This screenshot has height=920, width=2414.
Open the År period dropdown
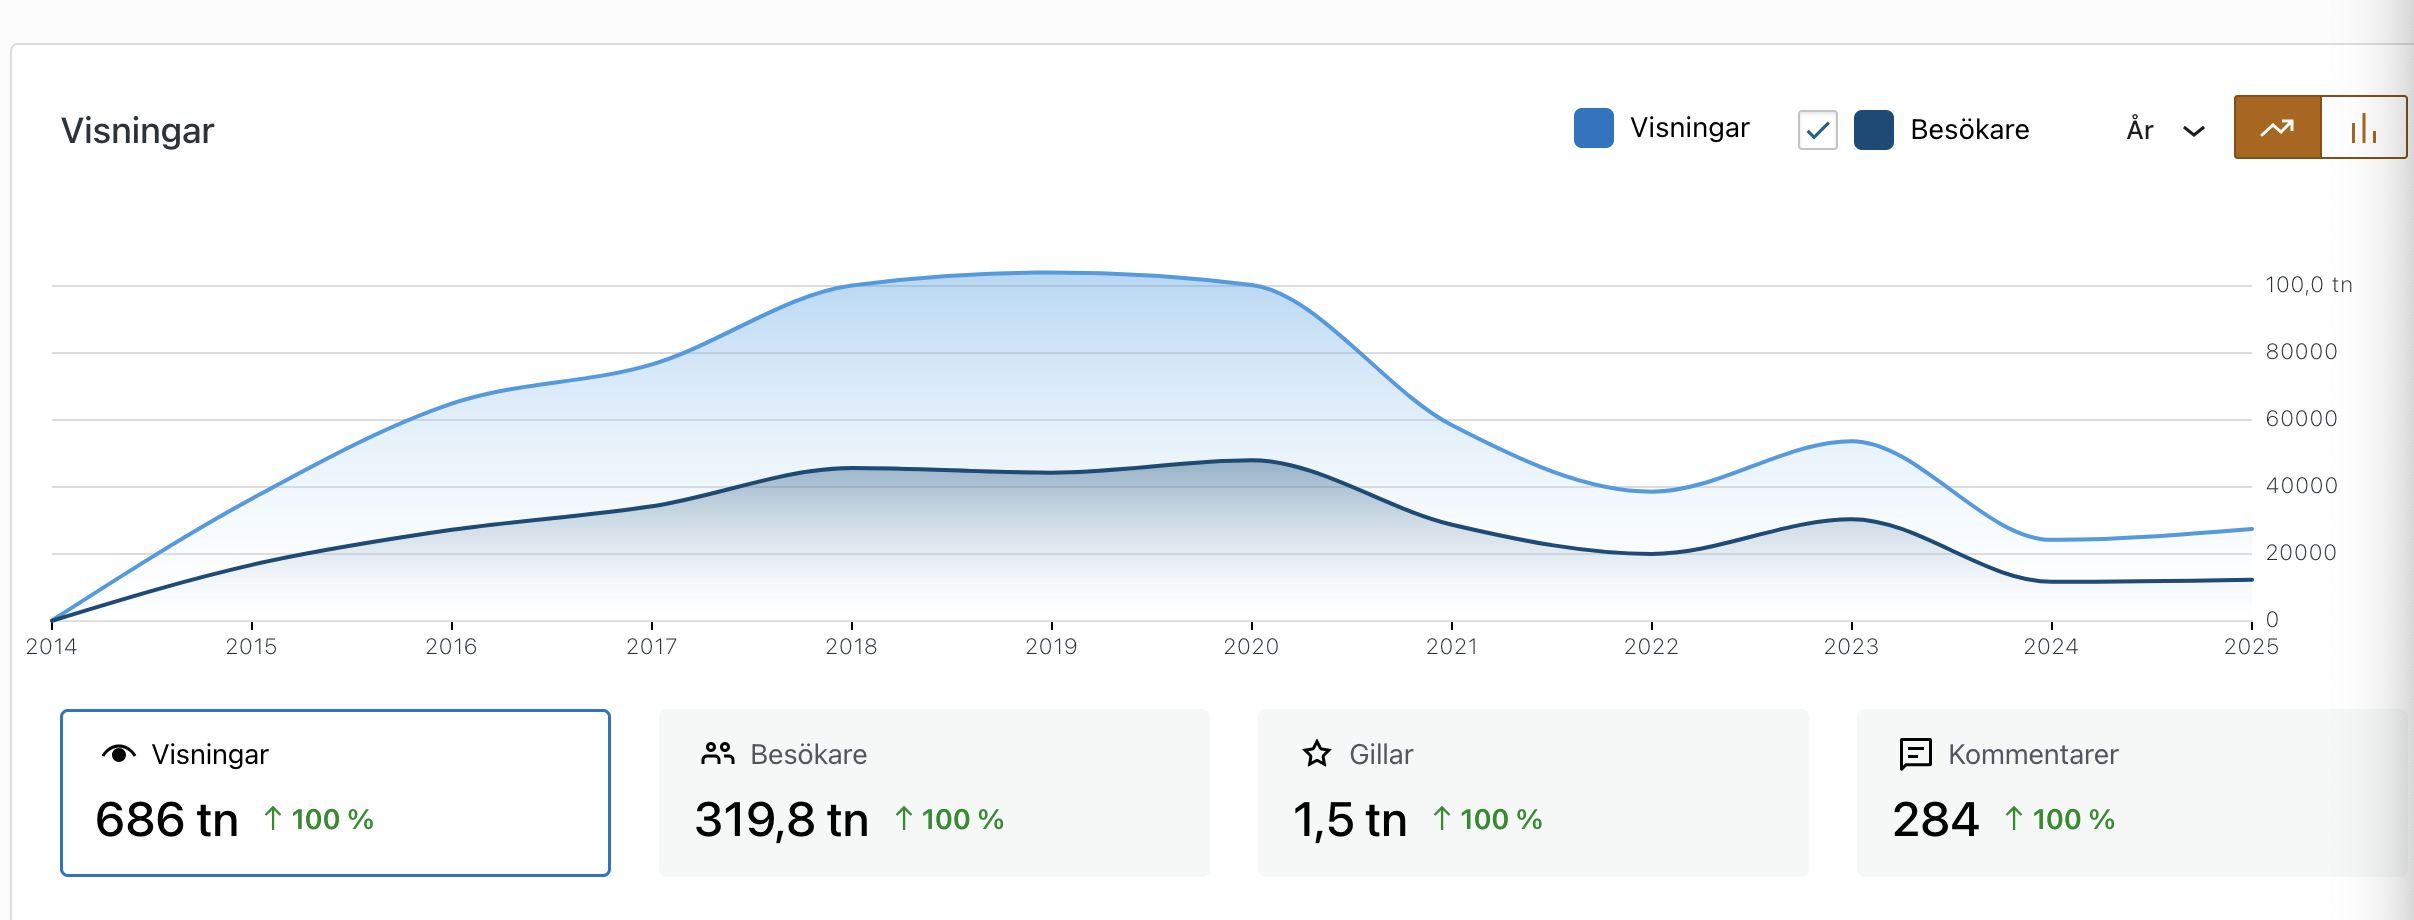[2164, 130]
